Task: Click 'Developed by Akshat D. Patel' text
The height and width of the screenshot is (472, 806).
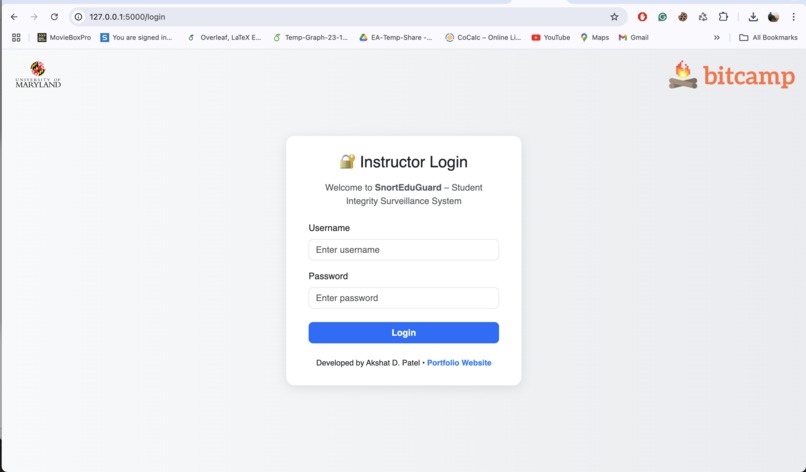Action: [x=368, y=363]
